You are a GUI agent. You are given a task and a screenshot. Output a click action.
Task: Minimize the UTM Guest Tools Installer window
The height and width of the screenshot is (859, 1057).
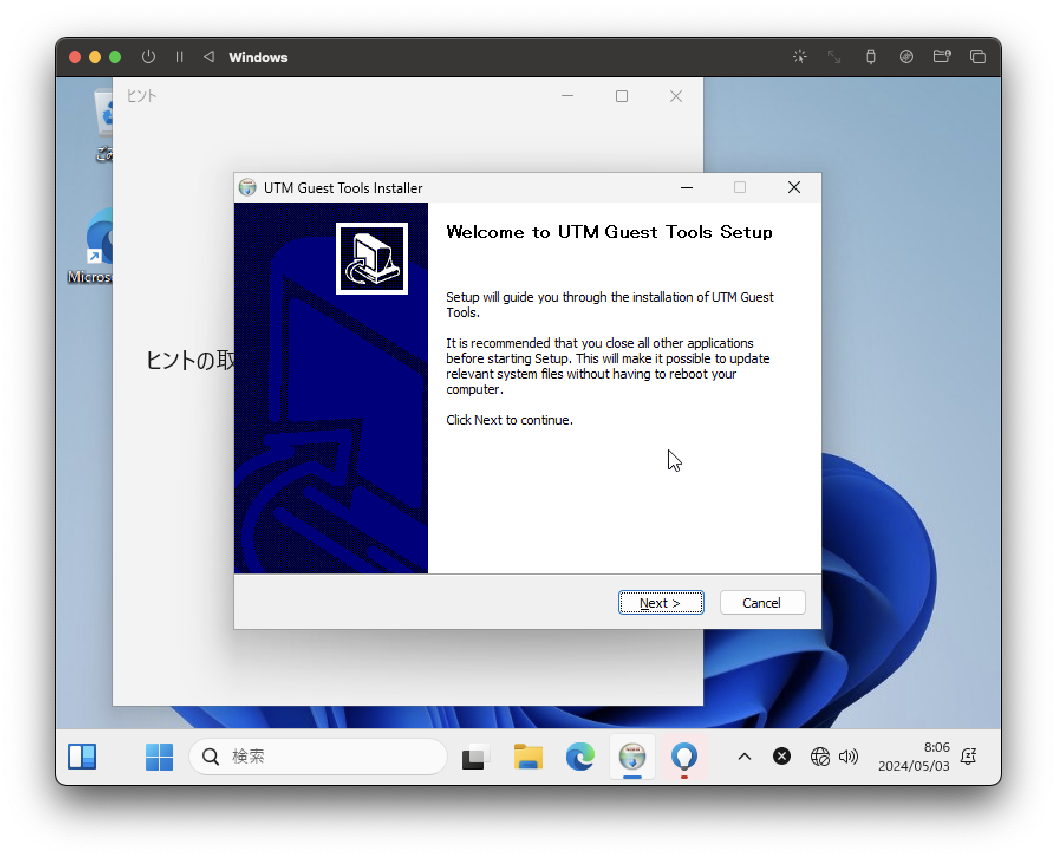[686, 187]
